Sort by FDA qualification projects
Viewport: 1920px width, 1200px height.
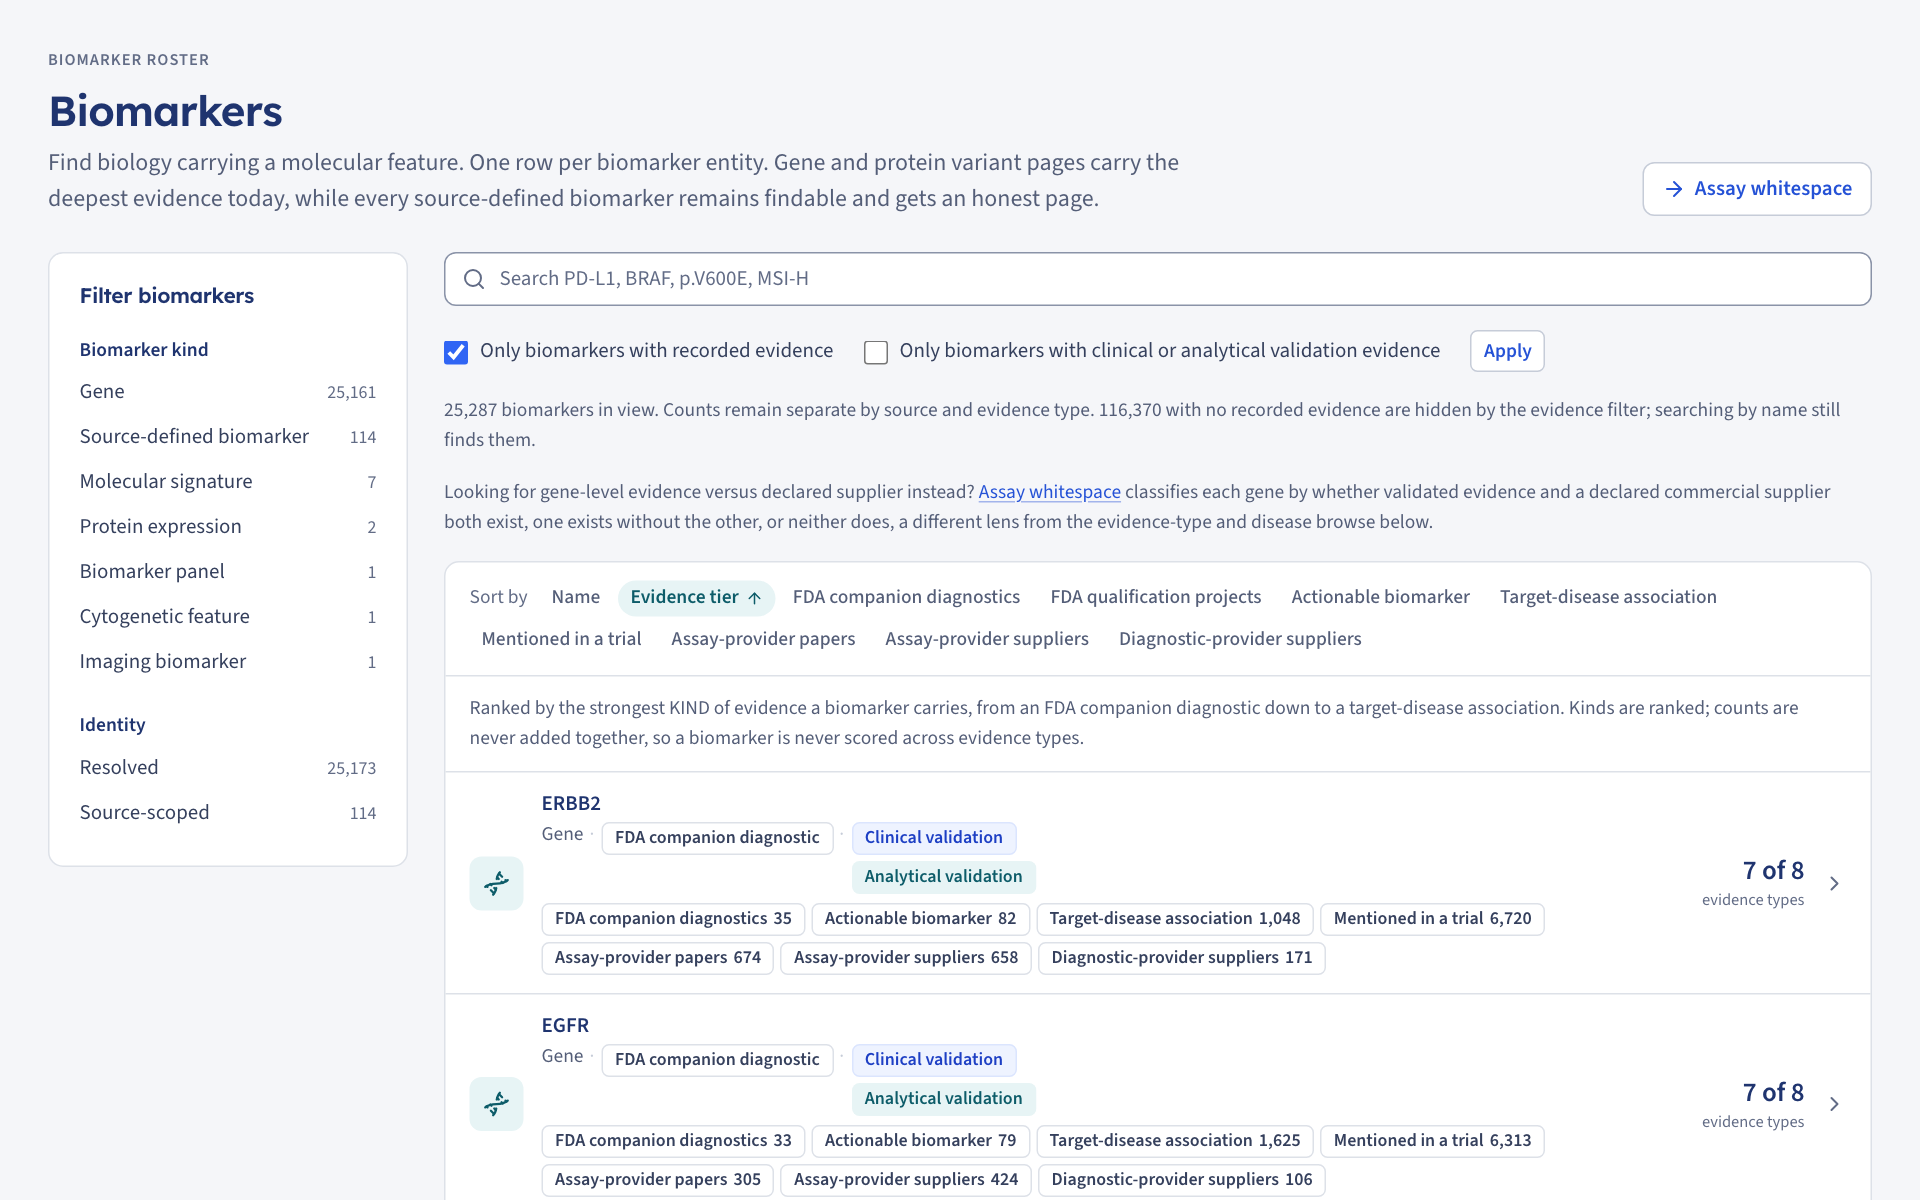click(1156, 597)
